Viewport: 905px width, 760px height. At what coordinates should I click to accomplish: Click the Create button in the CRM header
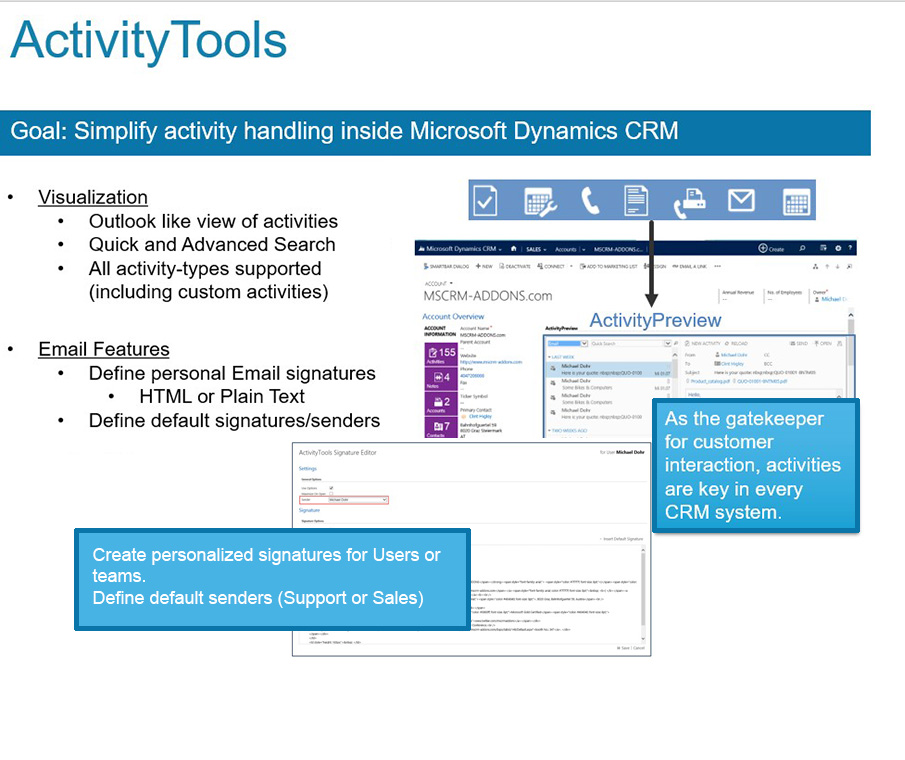[771, 248]
